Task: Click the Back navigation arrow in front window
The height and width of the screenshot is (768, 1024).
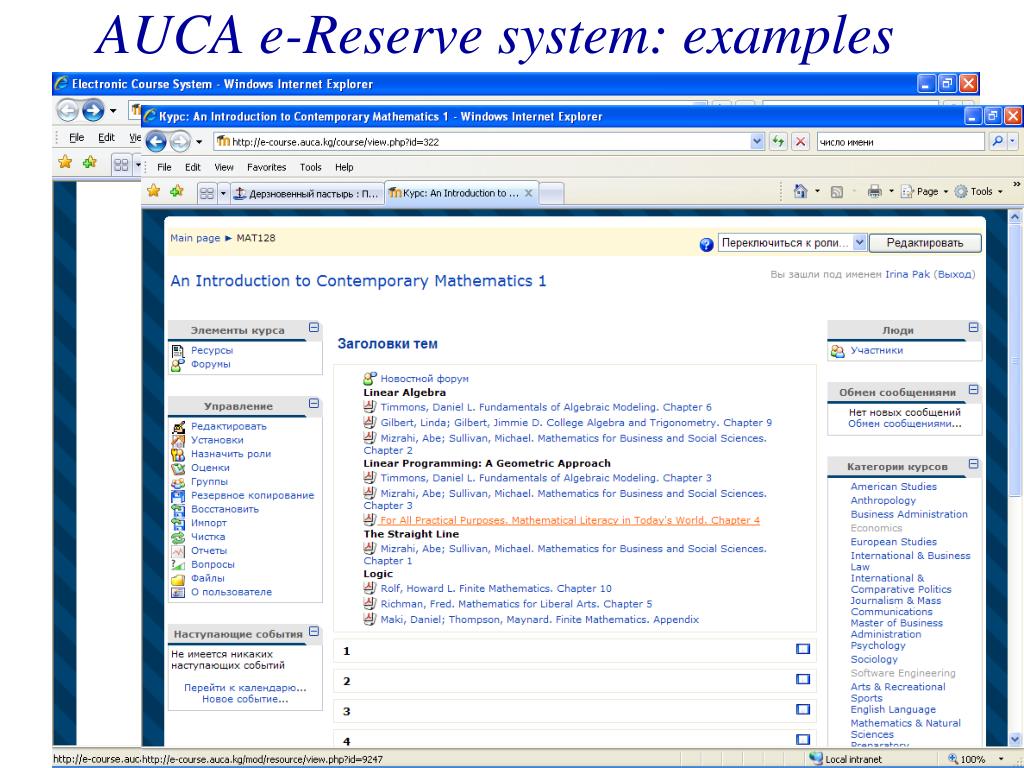Action: (x=156, y=141)
